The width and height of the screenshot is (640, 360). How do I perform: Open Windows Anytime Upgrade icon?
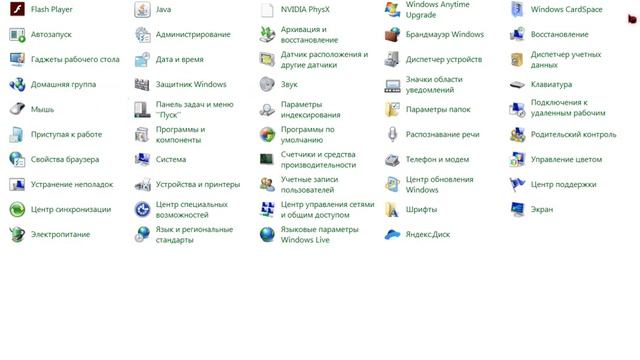point(392,9)
